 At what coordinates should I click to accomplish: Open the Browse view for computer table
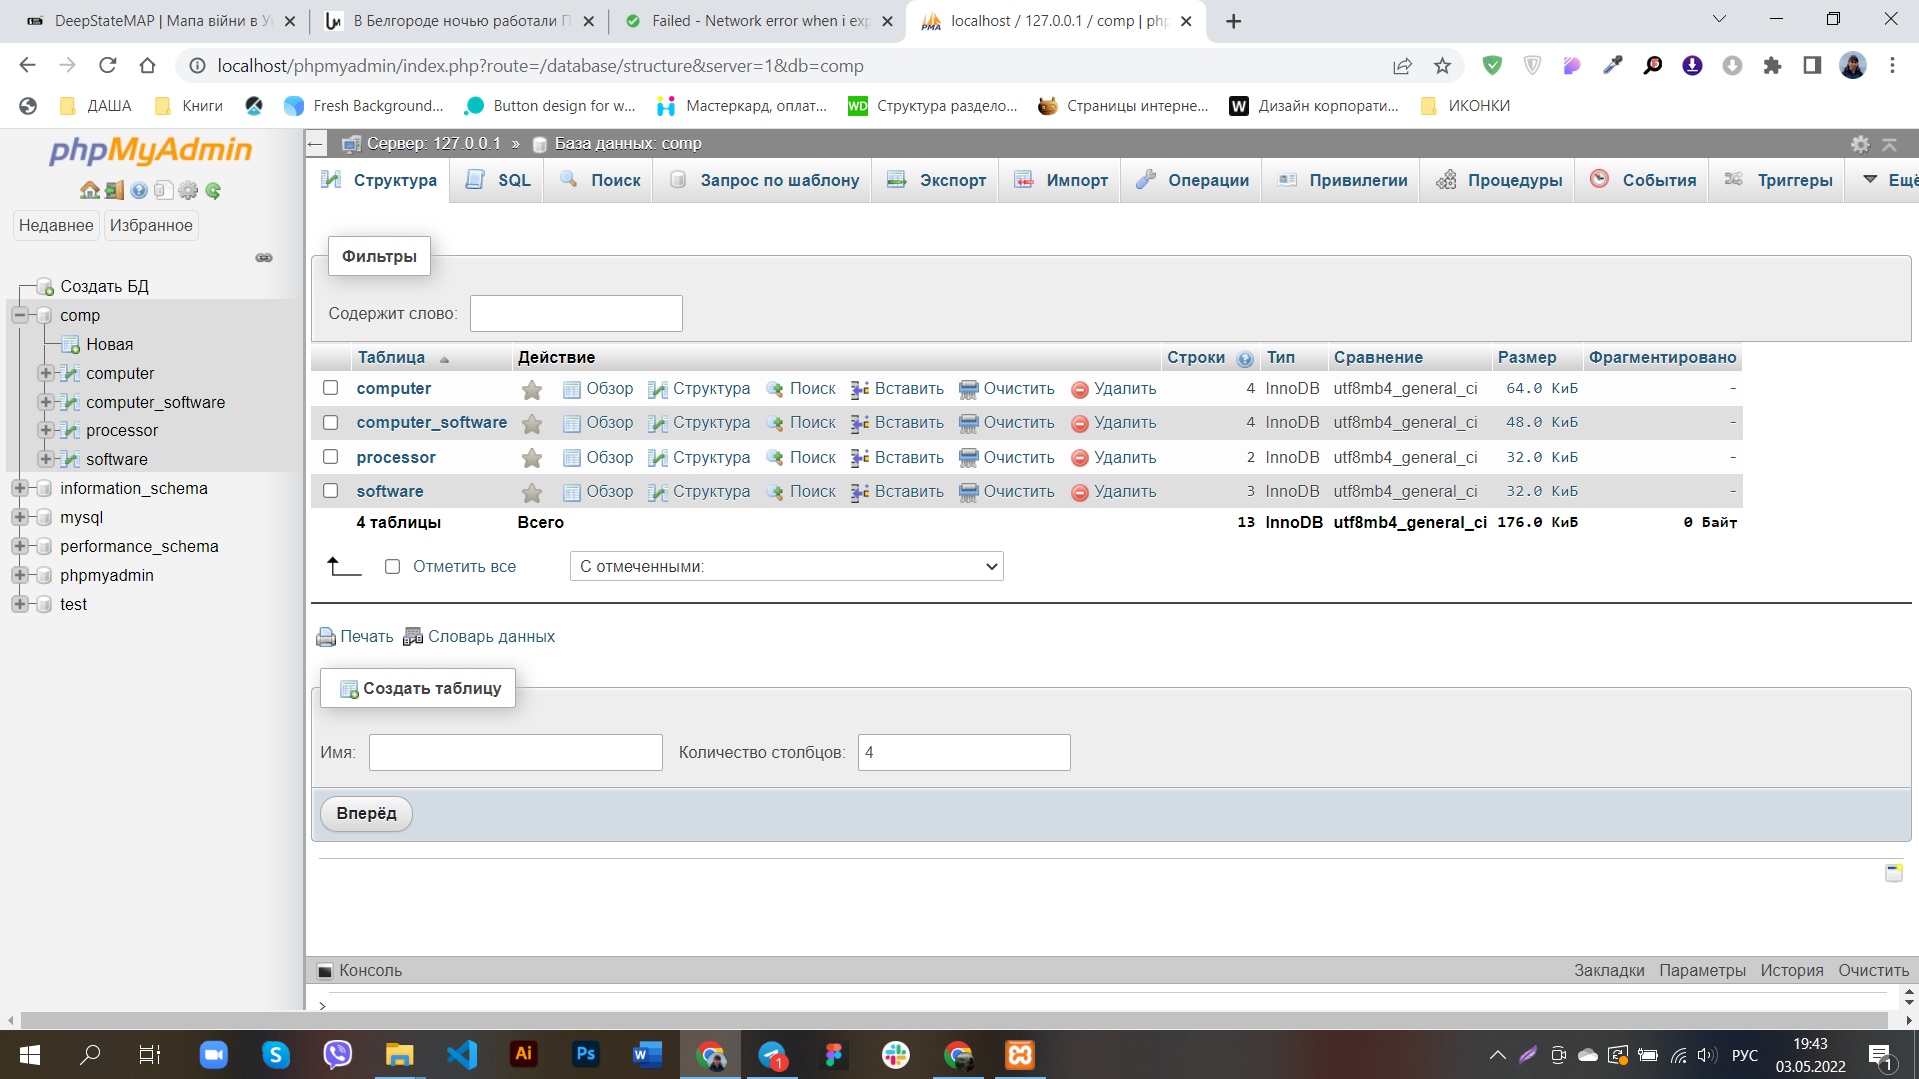(609, 389)
